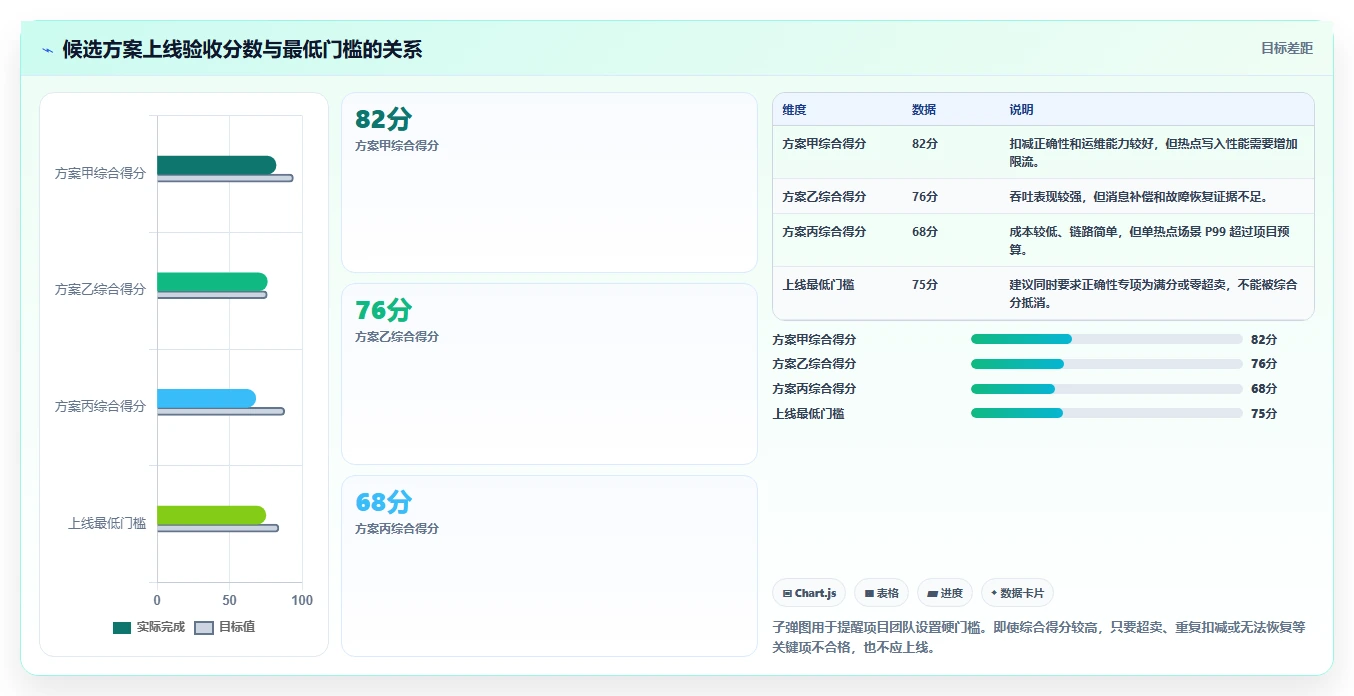Select the Chart.js chip
The width and height of the screenshot is (1354, 696).
(809, 593)
